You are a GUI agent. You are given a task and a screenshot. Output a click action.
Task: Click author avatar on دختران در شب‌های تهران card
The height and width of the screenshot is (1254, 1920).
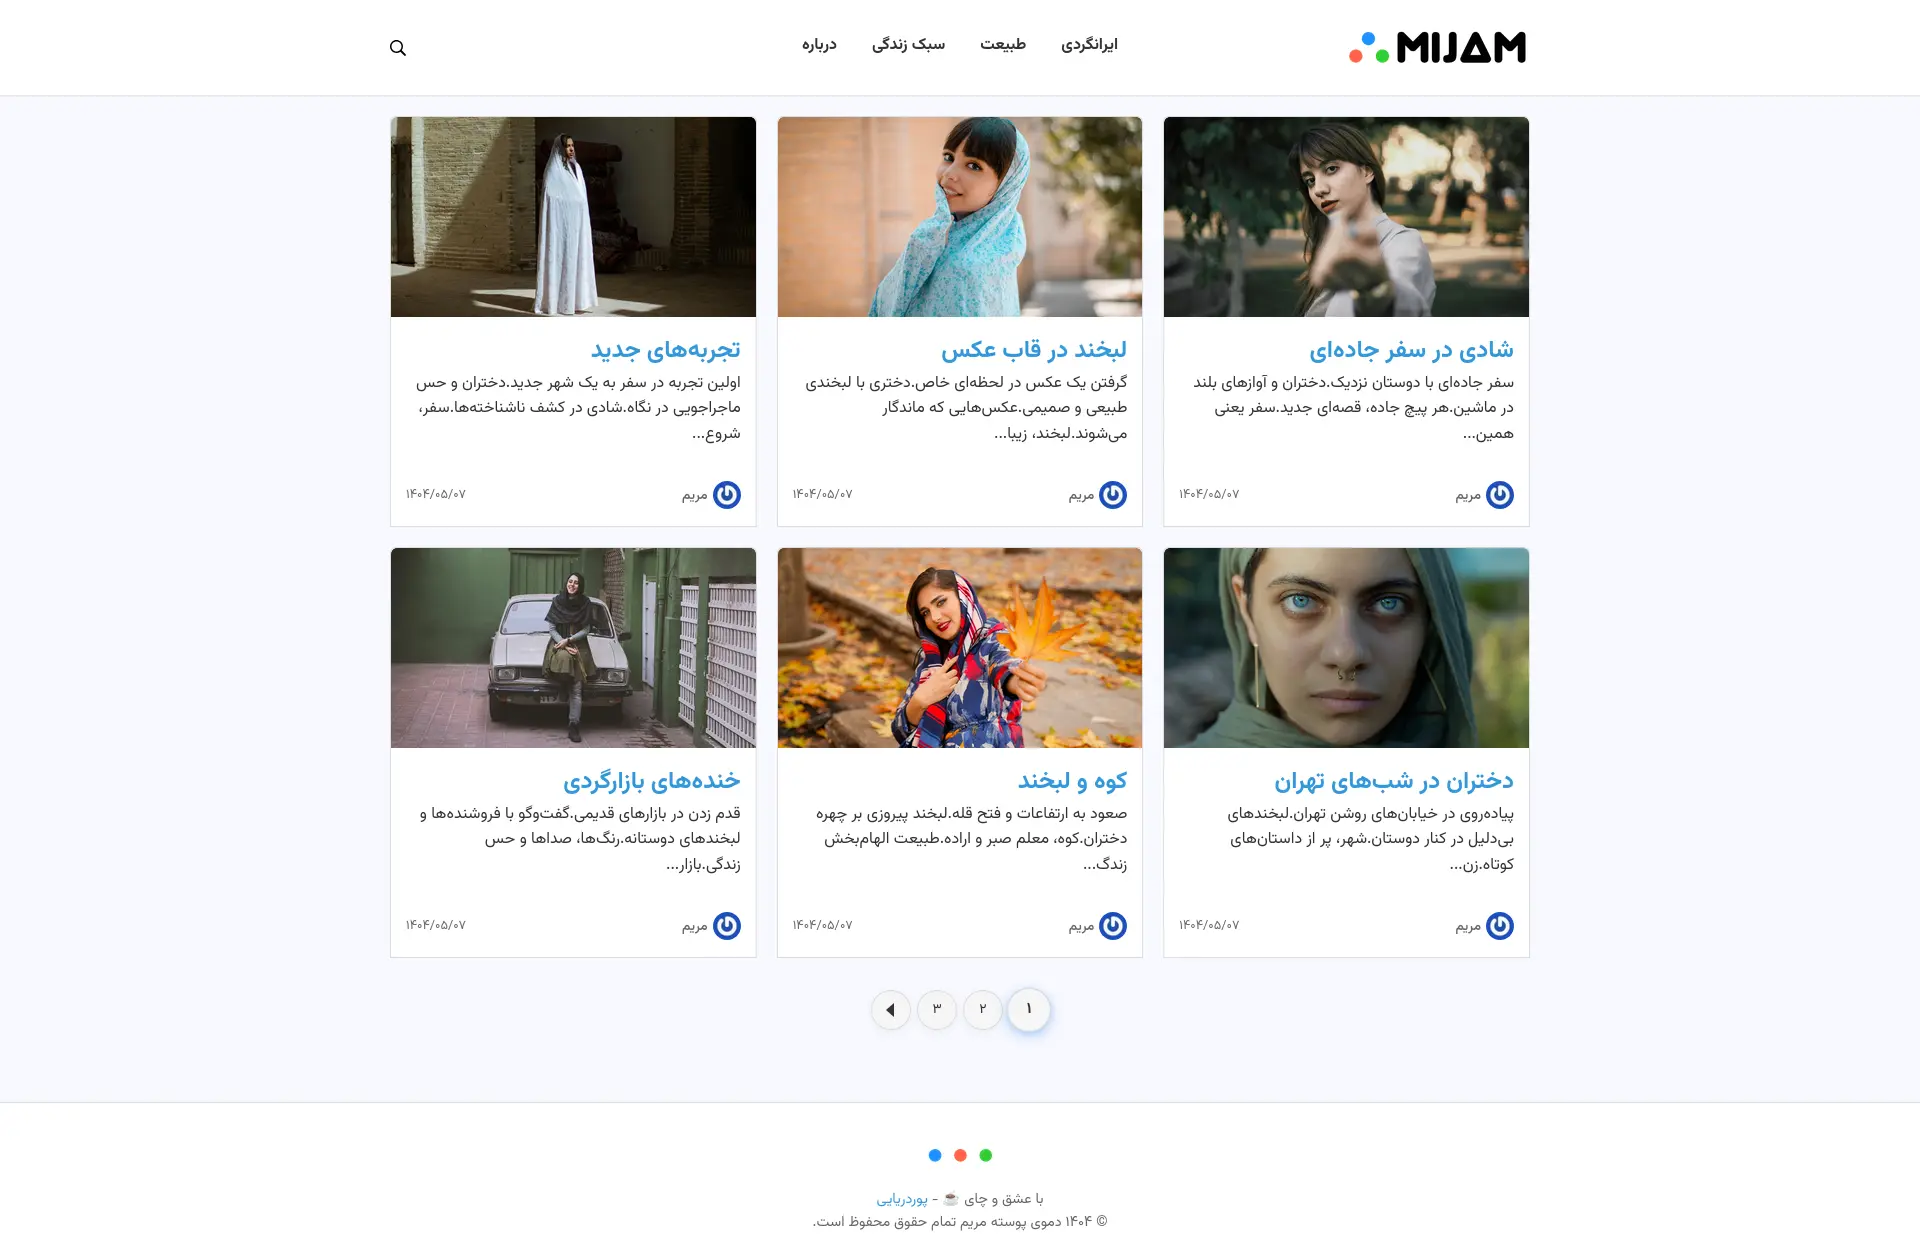1500,926
